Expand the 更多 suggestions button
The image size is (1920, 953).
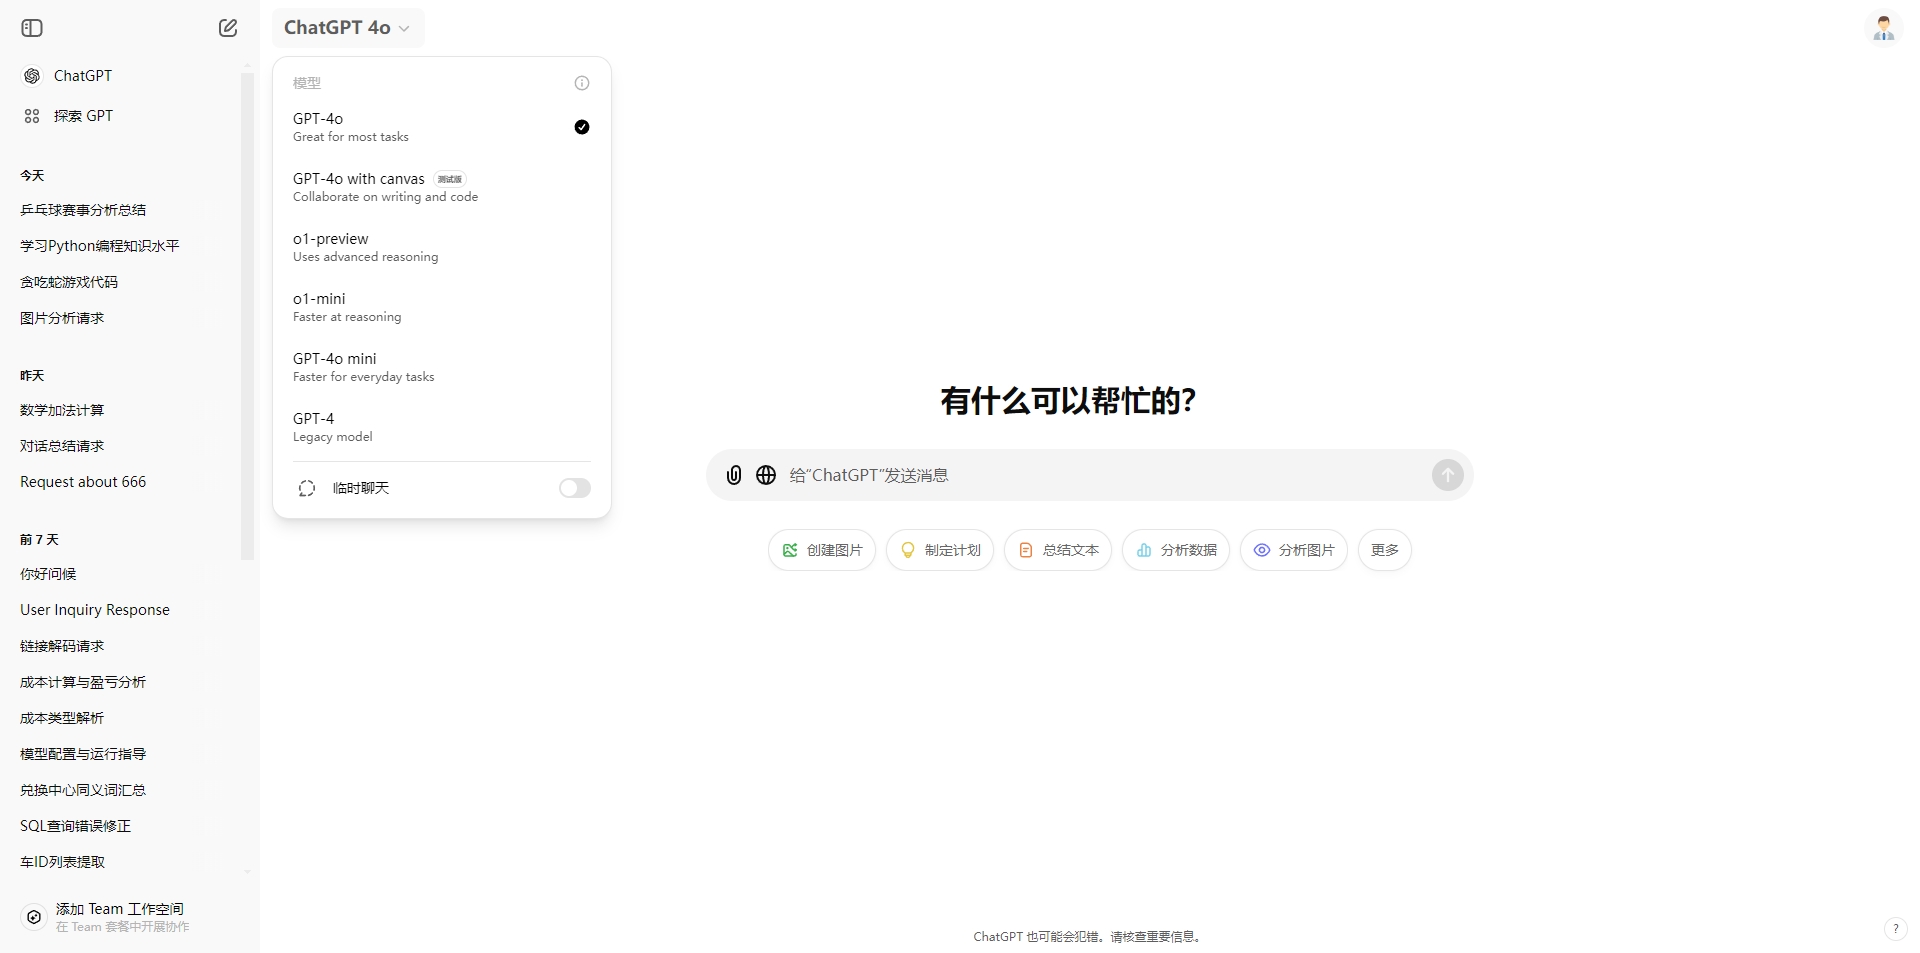[x=1384, y=550]
